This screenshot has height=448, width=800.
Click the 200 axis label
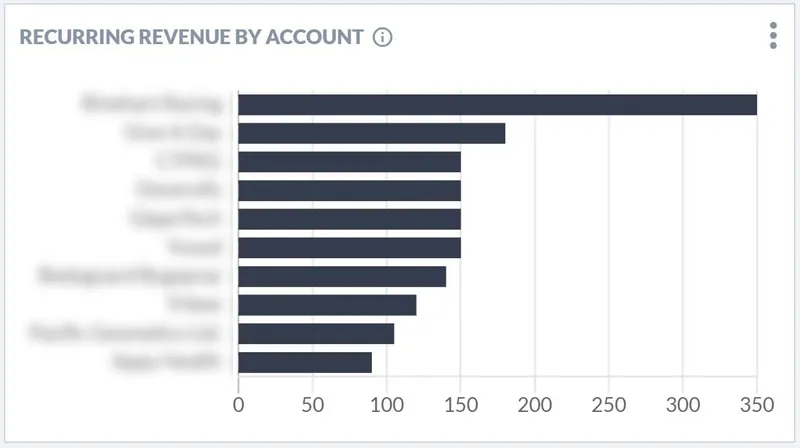pos(535,405)
